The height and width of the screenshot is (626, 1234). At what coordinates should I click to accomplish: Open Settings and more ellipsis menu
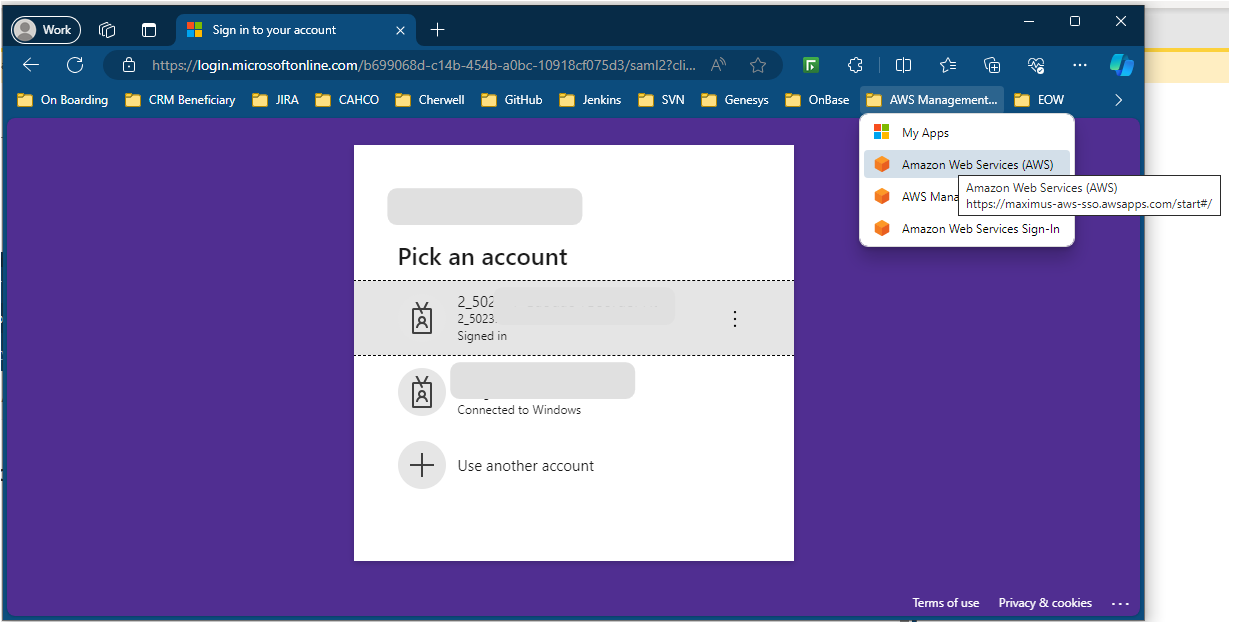1080,64
